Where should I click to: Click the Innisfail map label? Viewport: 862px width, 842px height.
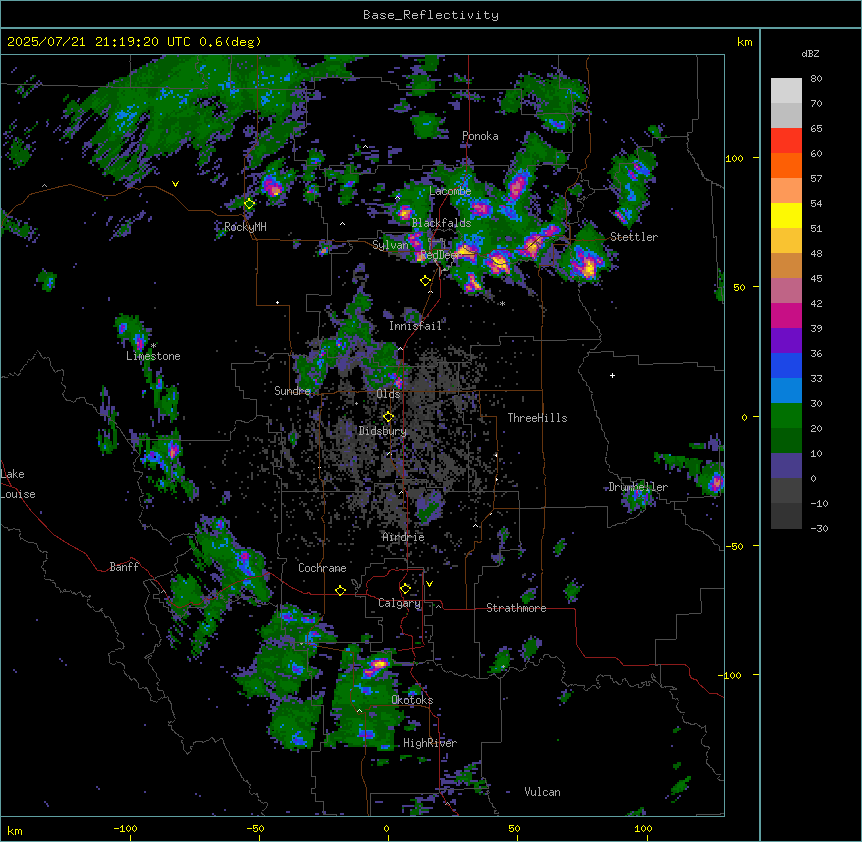click(415, 326)
